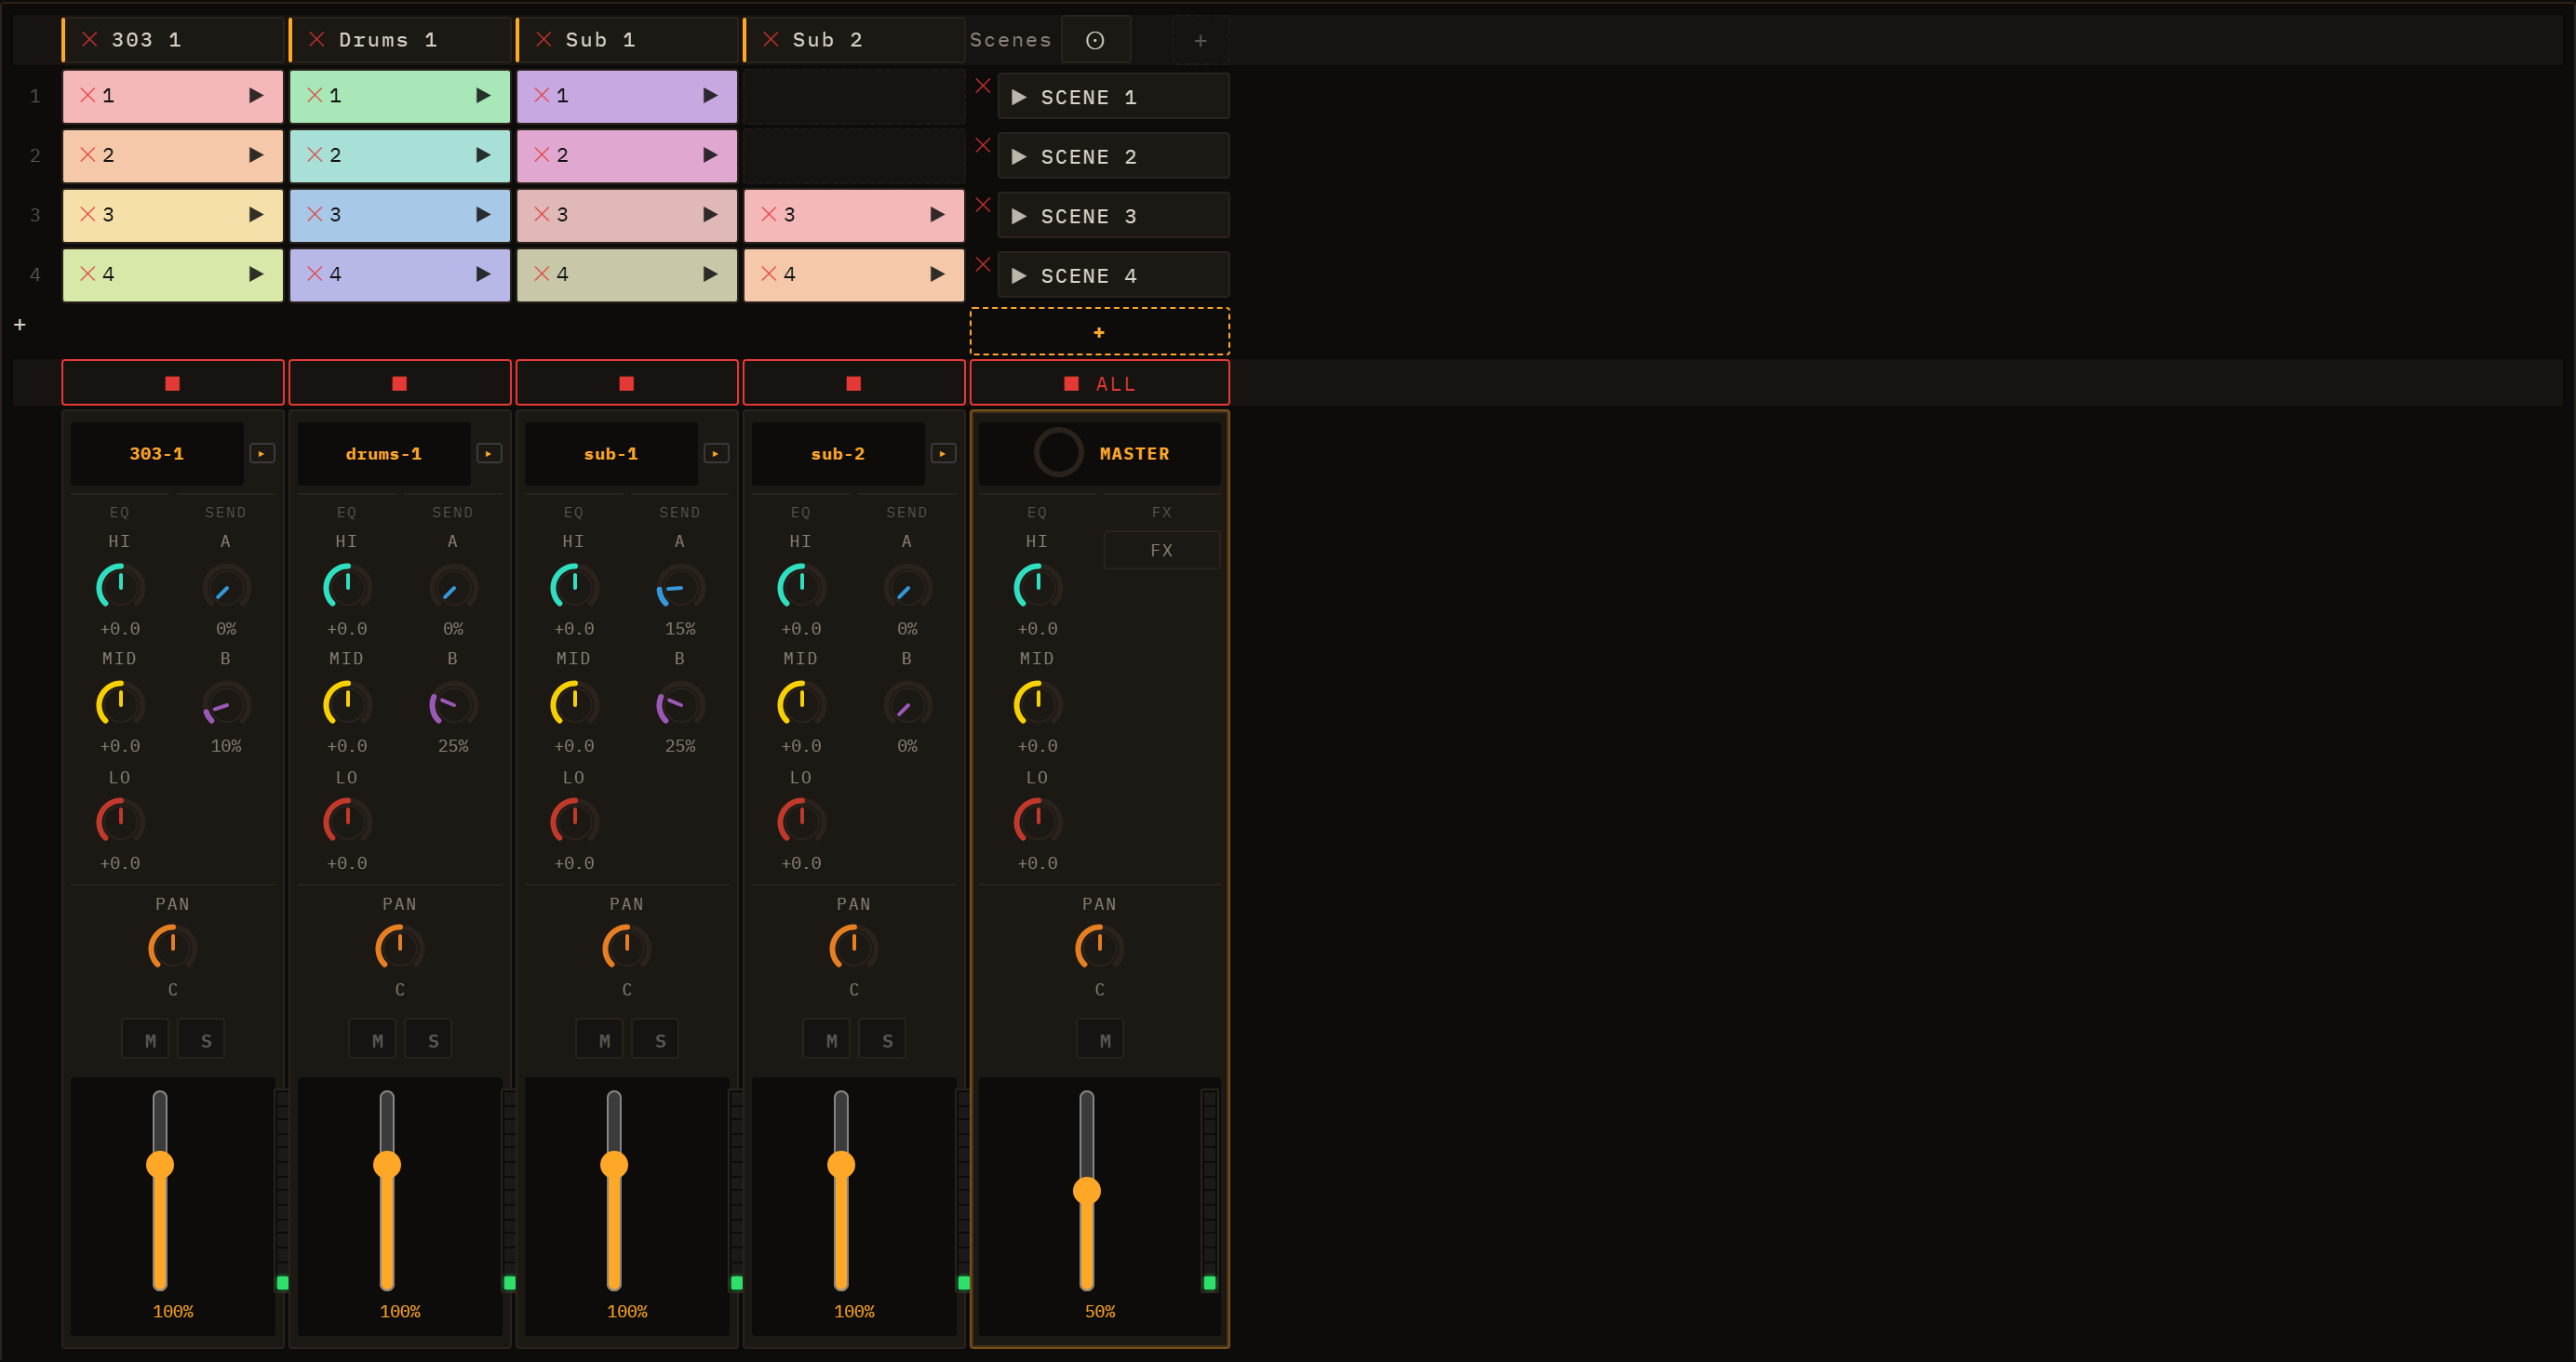Image resolution: width=2576 pixels, height=1362 pixels.
Task: Stop the Drums 1 track clips
Action: (400, 383)
